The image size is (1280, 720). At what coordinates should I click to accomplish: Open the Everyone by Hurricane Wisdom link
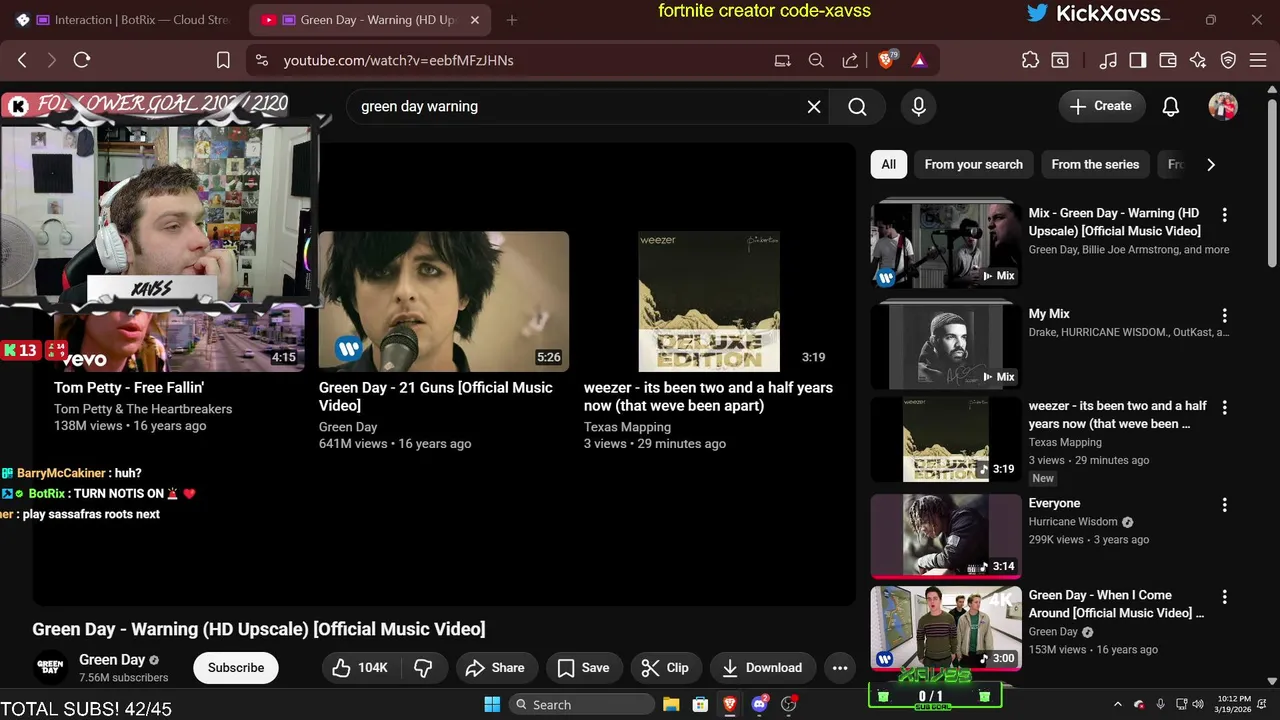click(x=1054, y=503)
